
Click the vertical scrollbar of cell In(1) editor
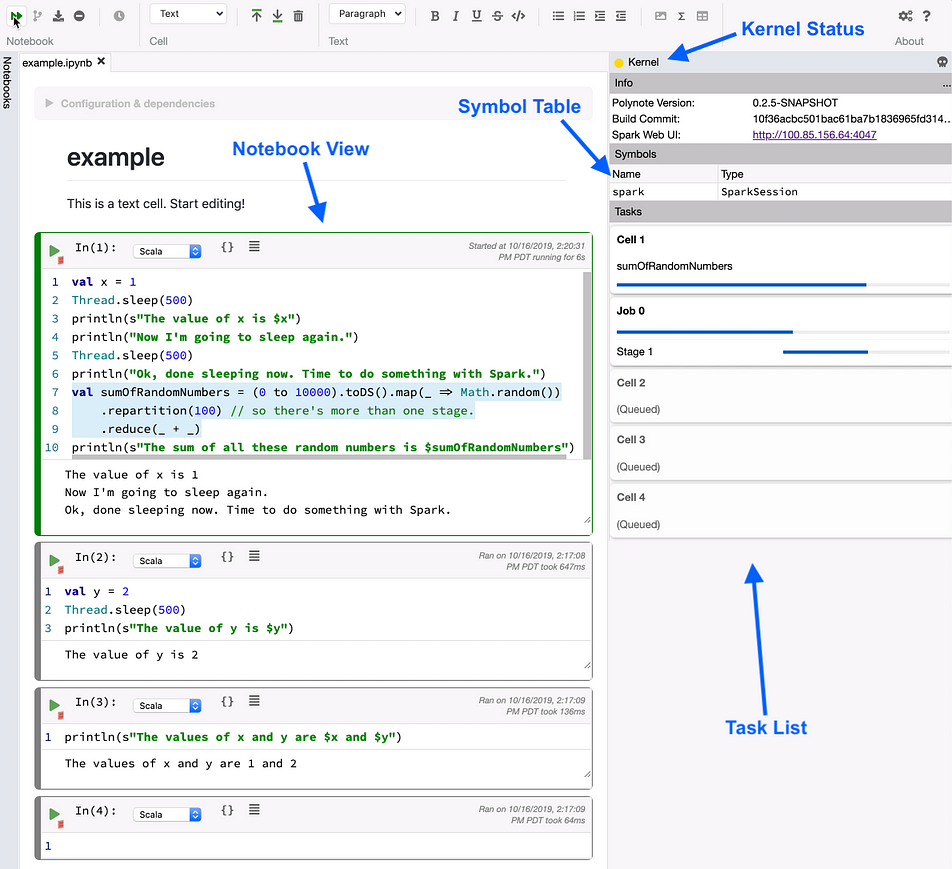[586, 364]
